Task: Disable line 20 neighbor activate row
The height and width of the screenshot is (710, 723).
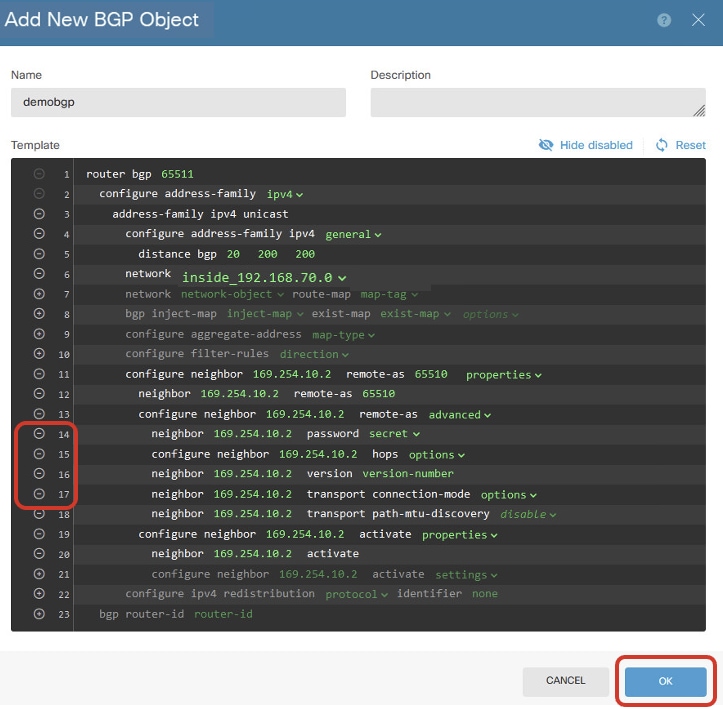Action: point(39,554)
